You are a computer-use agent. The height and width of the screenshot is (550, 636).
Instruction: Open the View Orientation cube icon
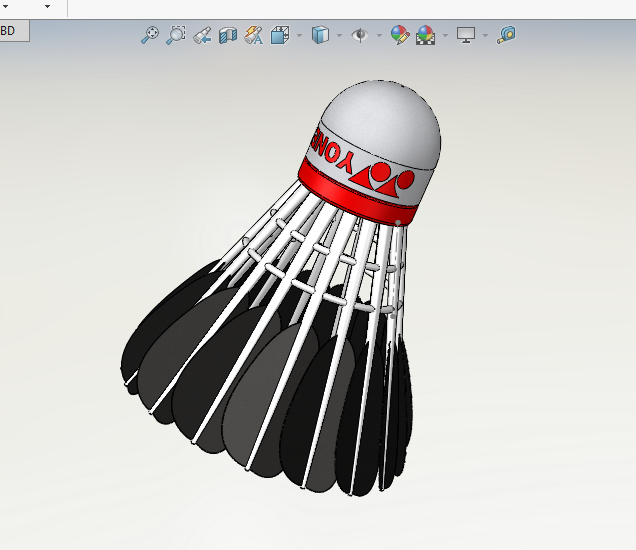pyautogui.click(x=280, y=35)
